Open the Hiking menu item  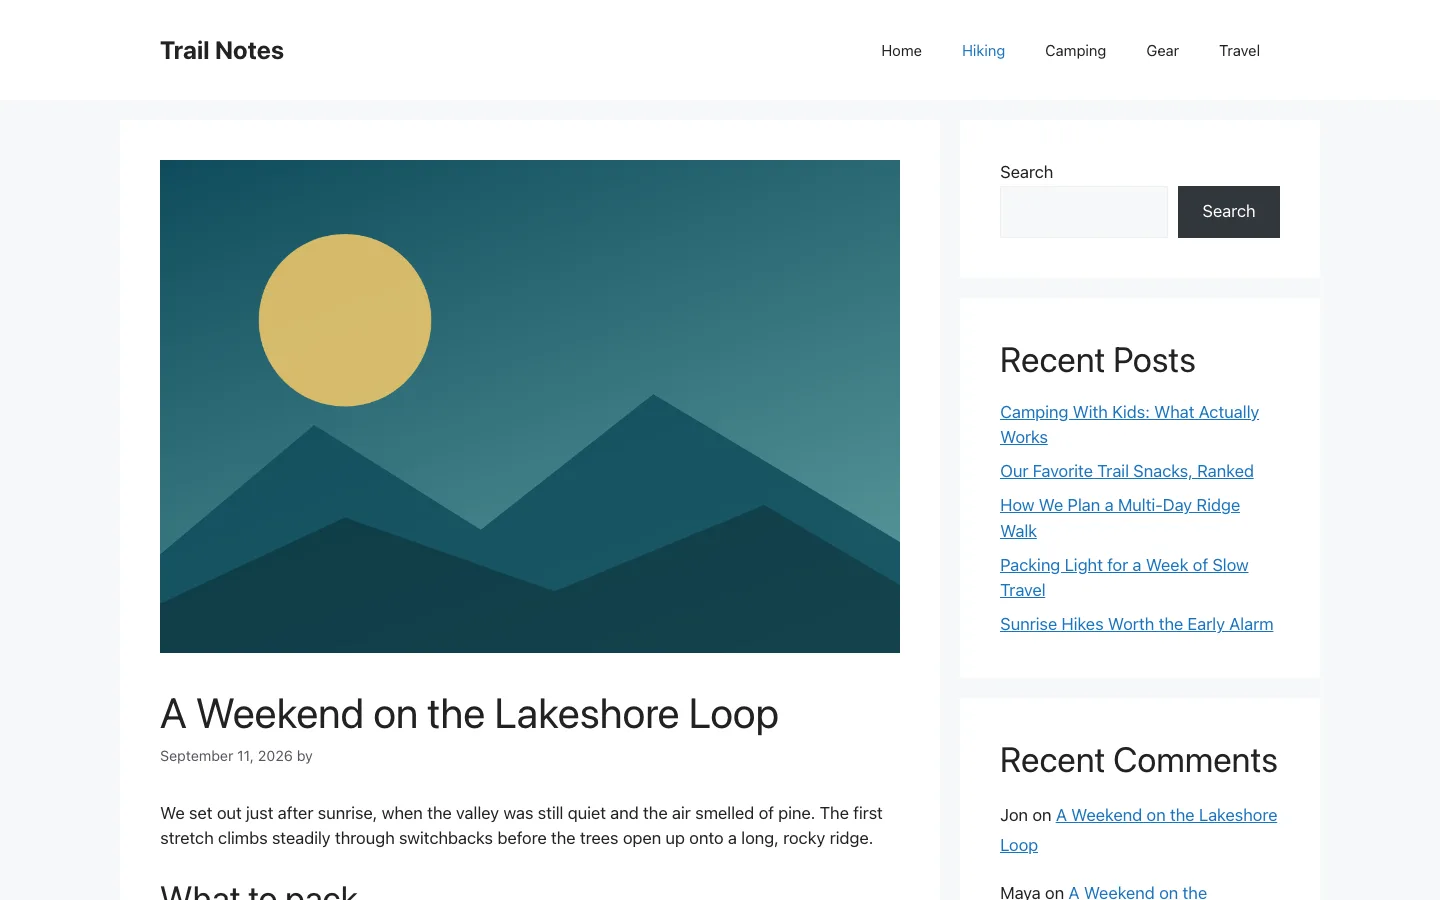(x=983, y=51)
